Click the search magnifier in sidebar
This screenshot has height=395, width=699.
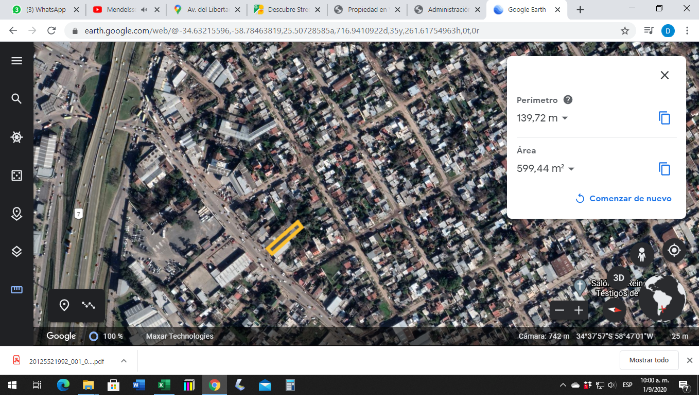(x=16, y=99)
